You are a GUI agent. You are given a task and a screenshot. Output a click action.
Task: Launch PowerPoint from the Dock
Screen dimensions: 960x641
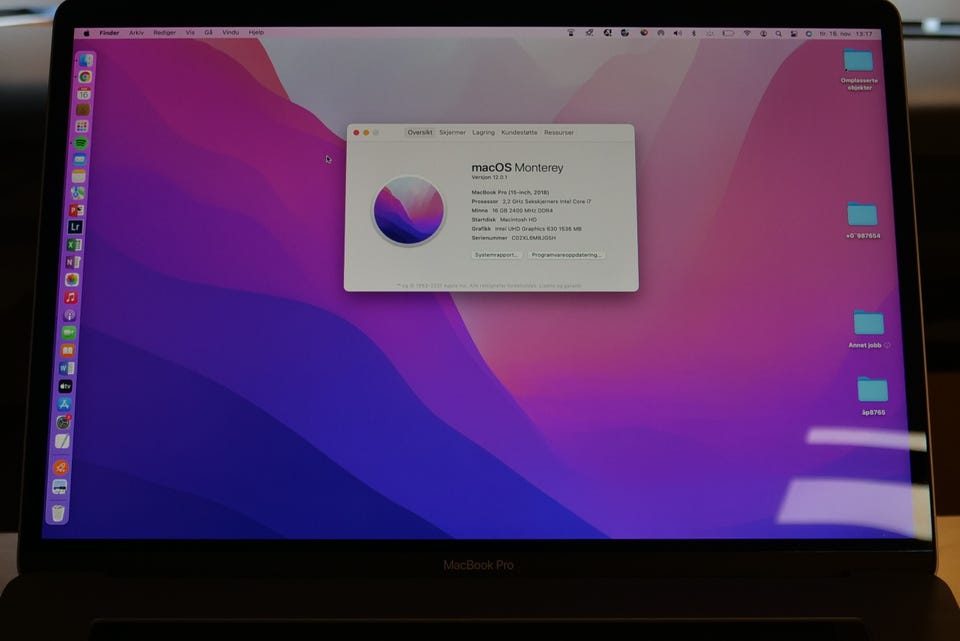pyautogui.click(x=76, y=211)
